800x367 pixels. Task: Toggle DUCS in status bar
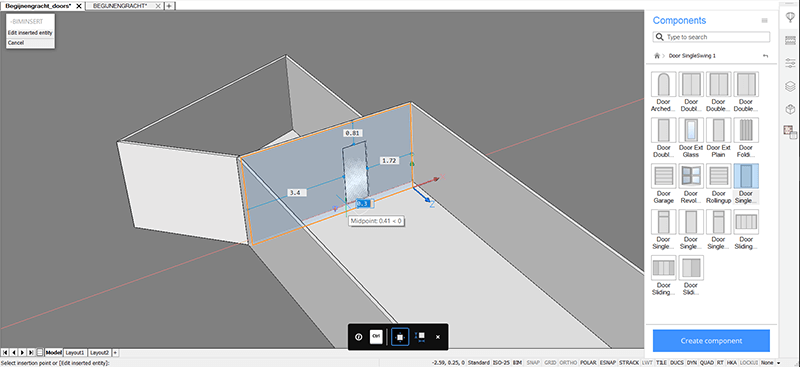coord(677,362)
